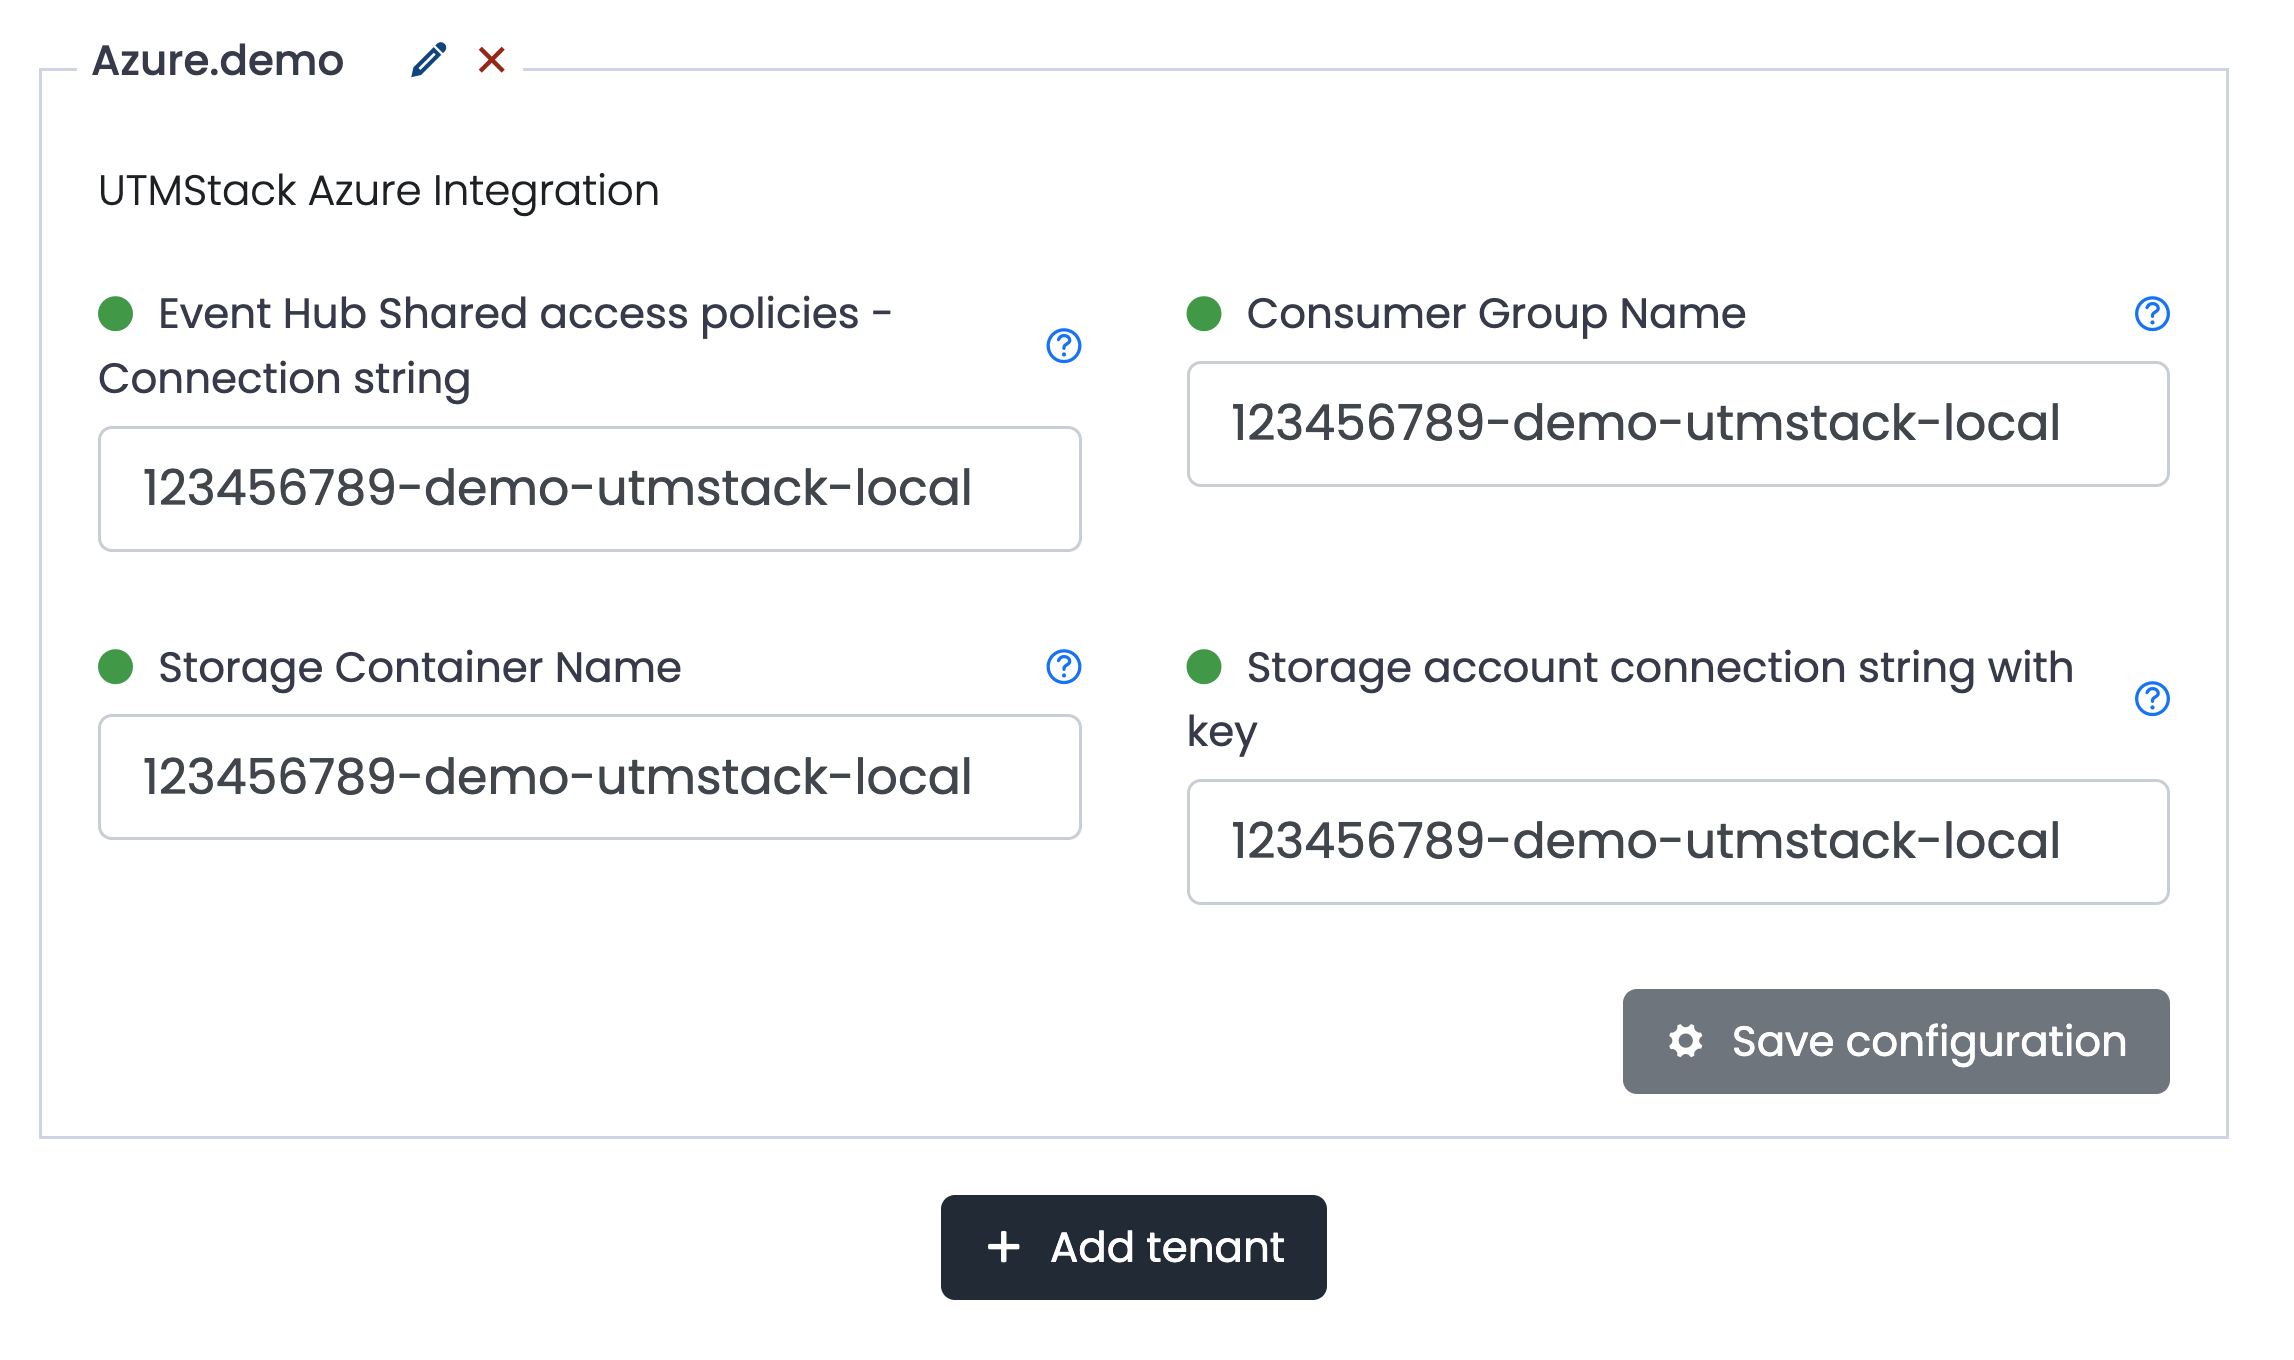Screen dimensions: 2294x1360
Task: Click green status dot by Consumer Group Name
Action: coord(1204,314)
